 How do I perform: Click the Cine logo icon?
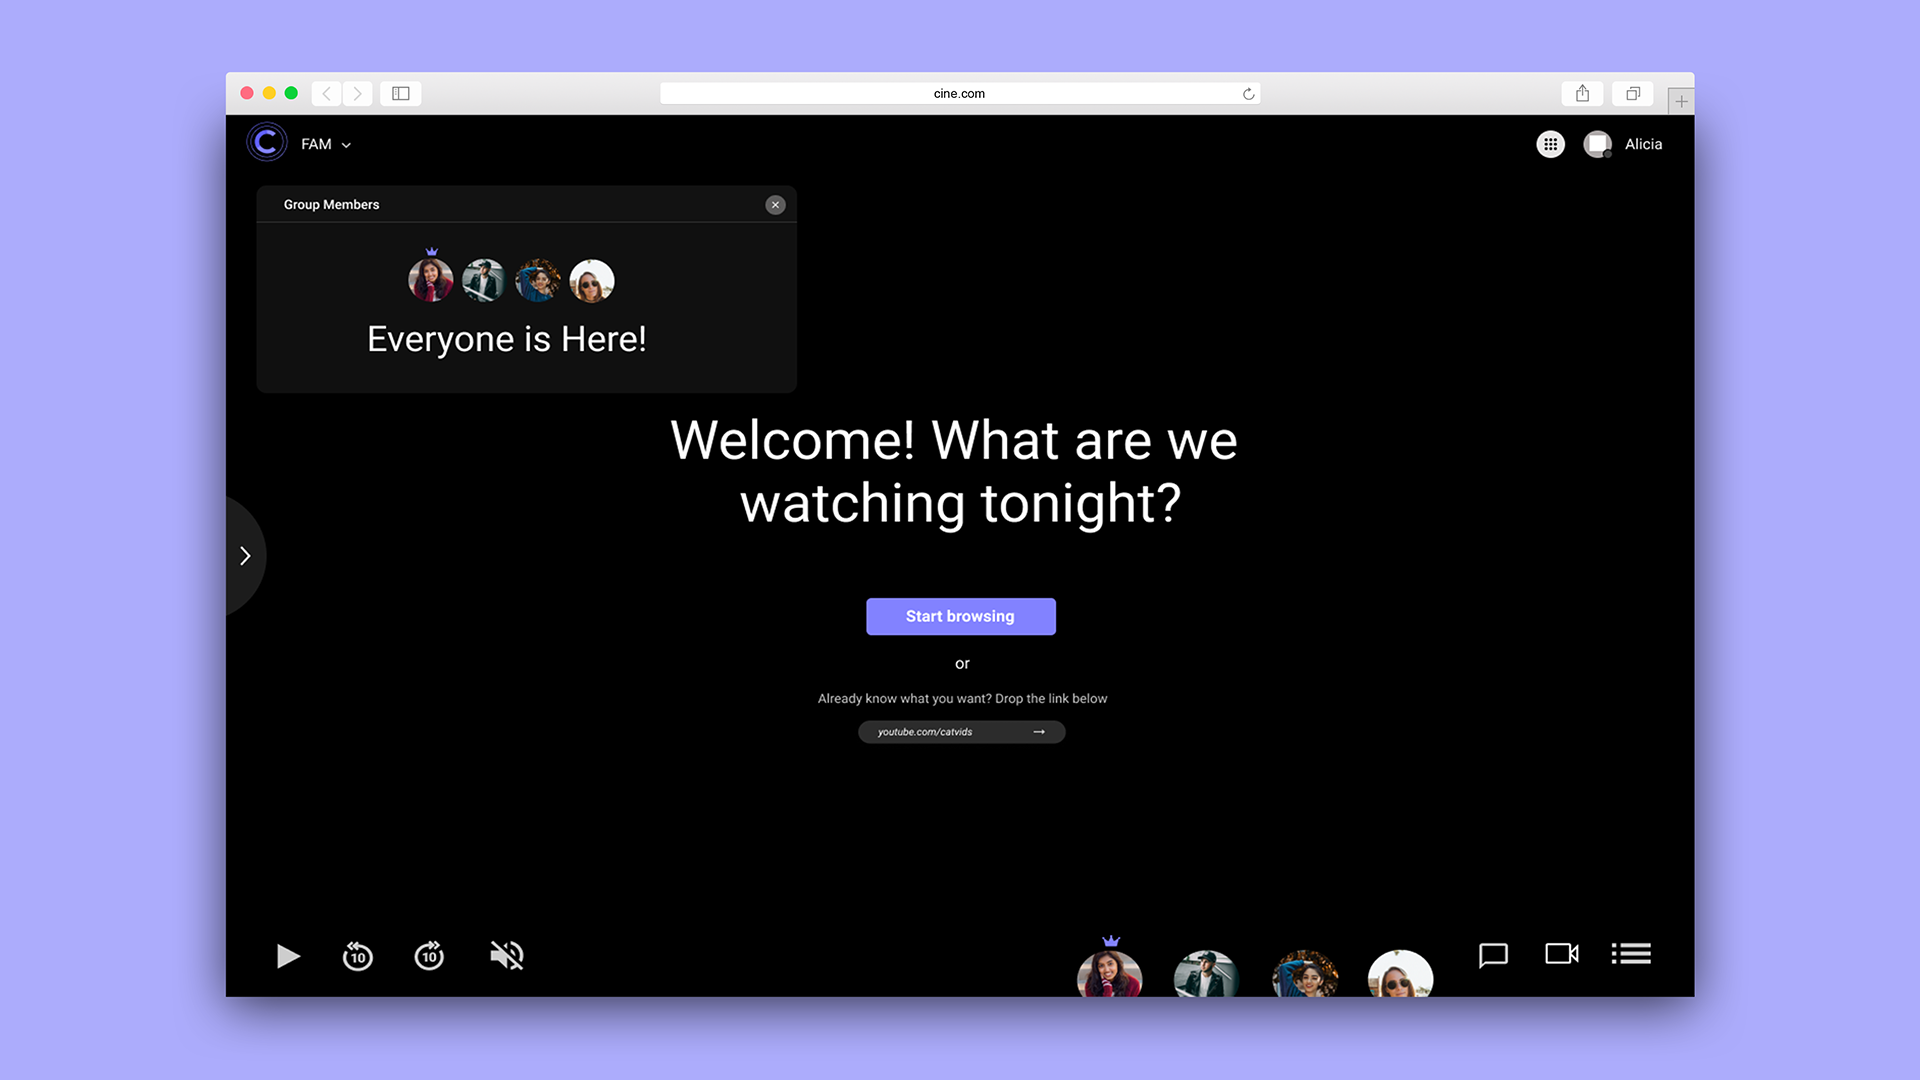[x=267, y=143]
